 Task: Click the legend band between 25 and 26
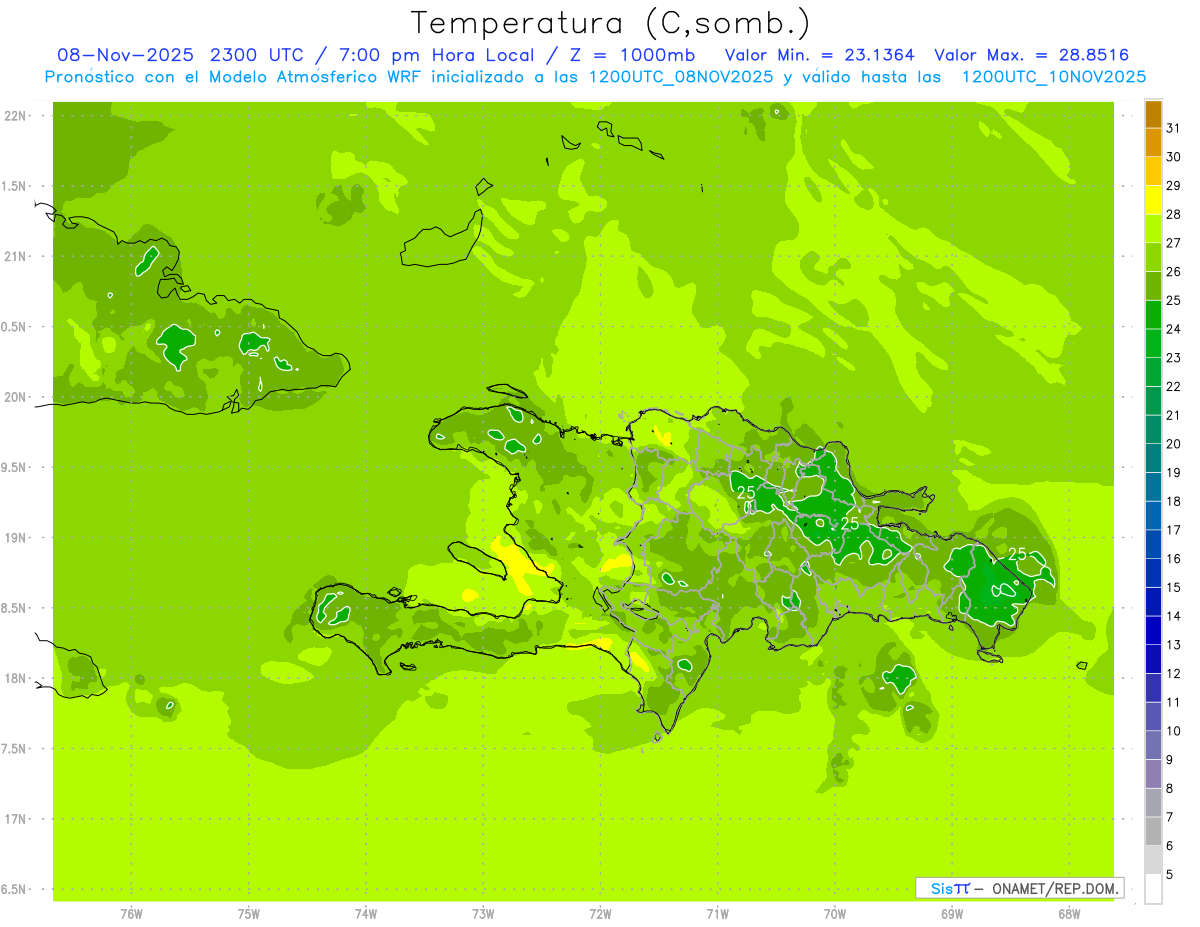pyautogui.click(x=1153, y=286)
